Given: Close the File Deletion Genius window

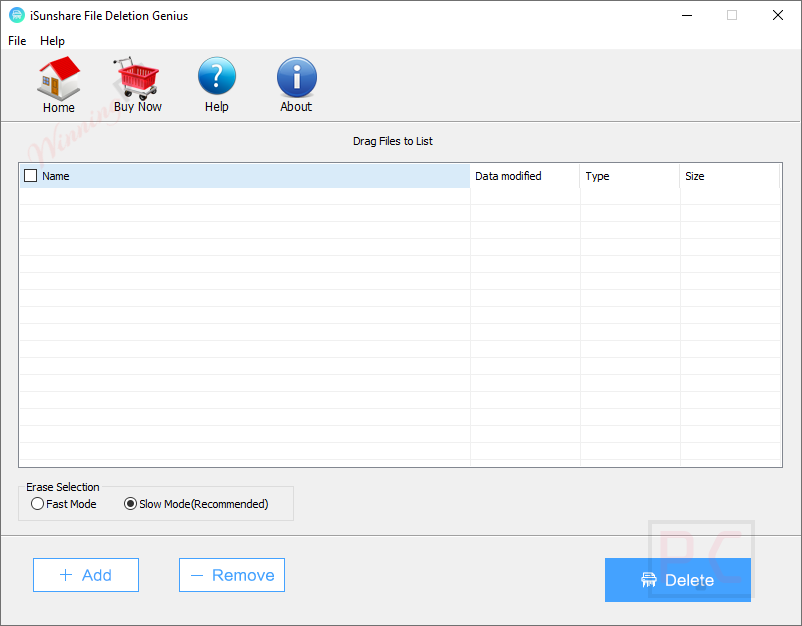Looking at the screenshot, I should pyautogui.click(x=777, y=15).
